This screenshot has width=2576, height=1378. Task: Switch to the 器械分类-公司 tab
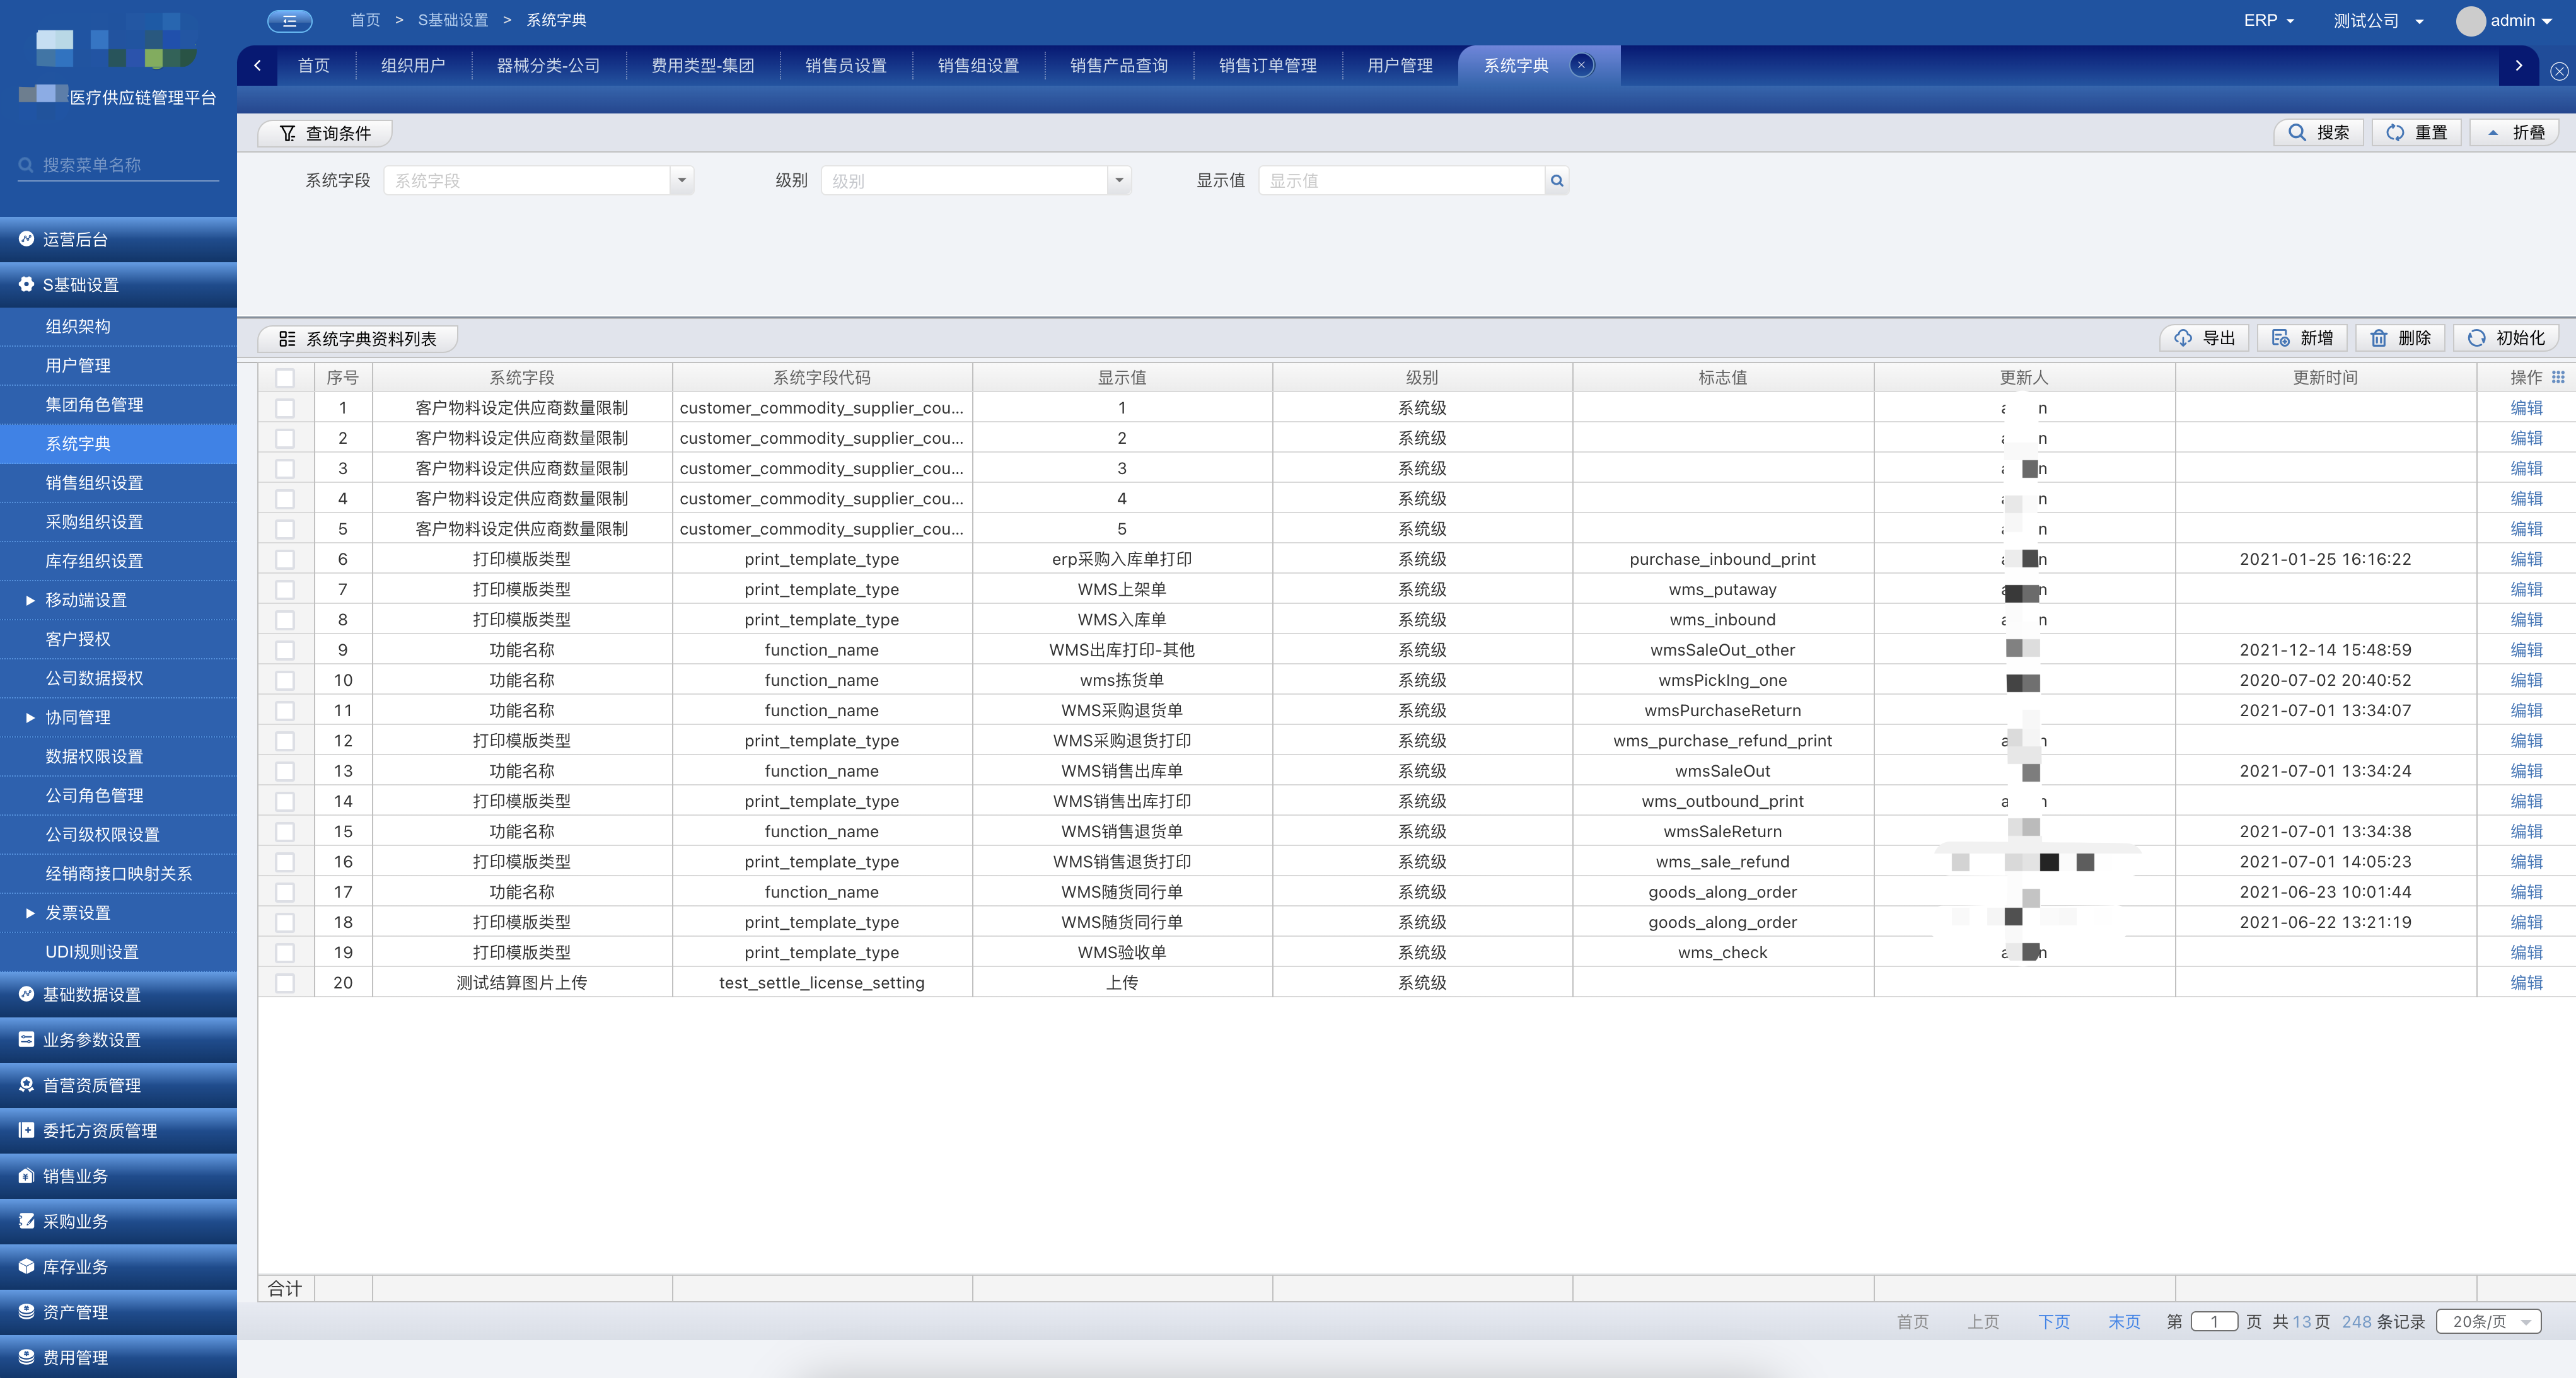pyautogui.click(x=548, y=65)
